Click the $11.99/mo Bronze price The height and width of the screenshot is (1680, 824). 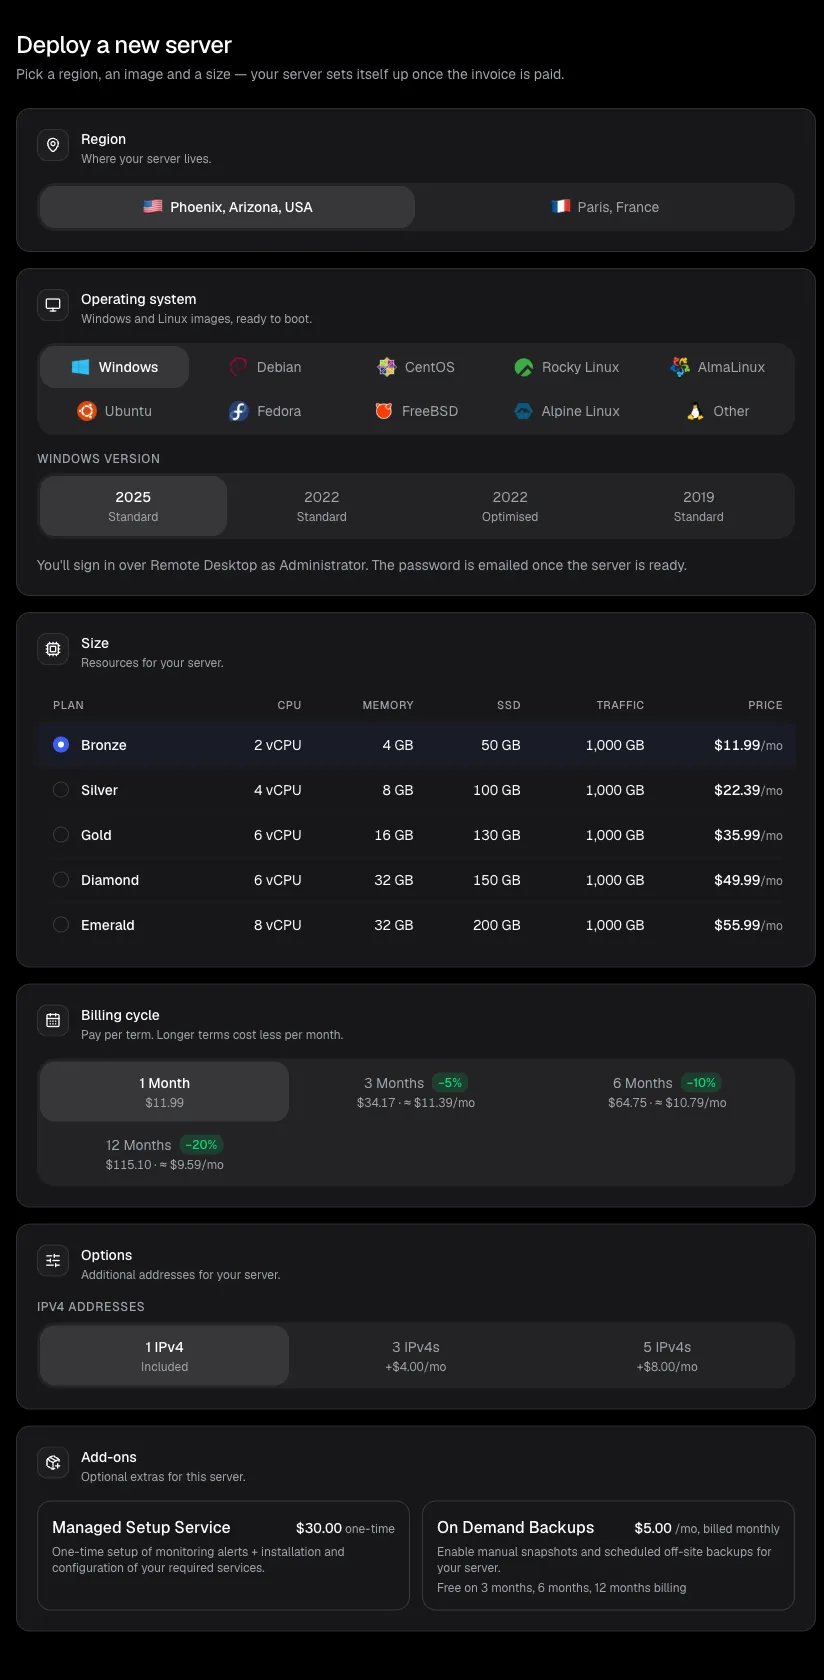pos(748,745)
